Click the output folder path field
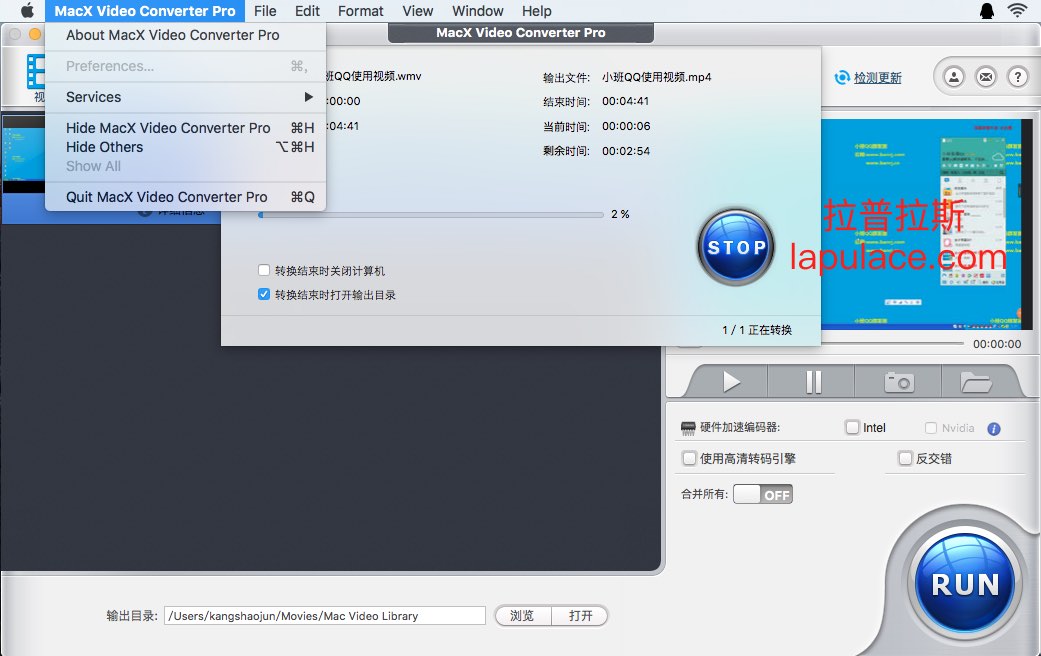 [x=325, y=615]
